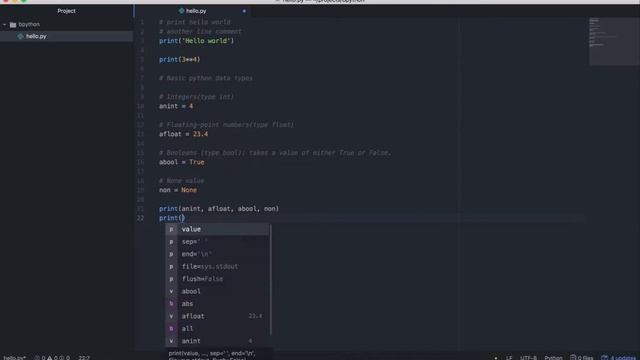Image resolution: width=640 pixels, height=360 pixels.
Task: Click the 'afloat = 23.4' code line
Action: click(x=183, y=134)
